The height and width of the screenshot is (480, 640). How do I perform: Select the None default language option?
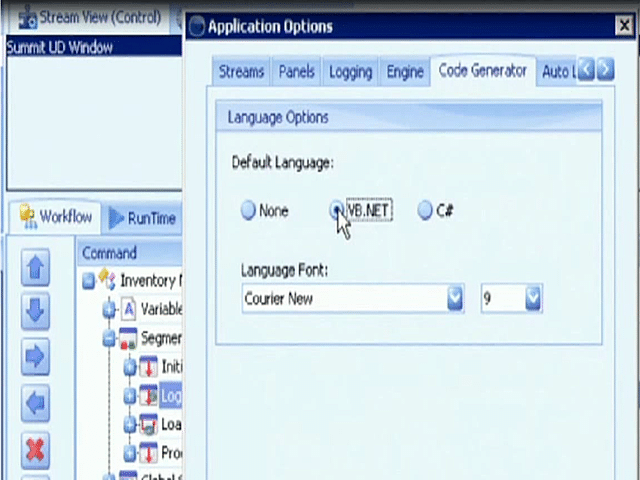point(248,211)
